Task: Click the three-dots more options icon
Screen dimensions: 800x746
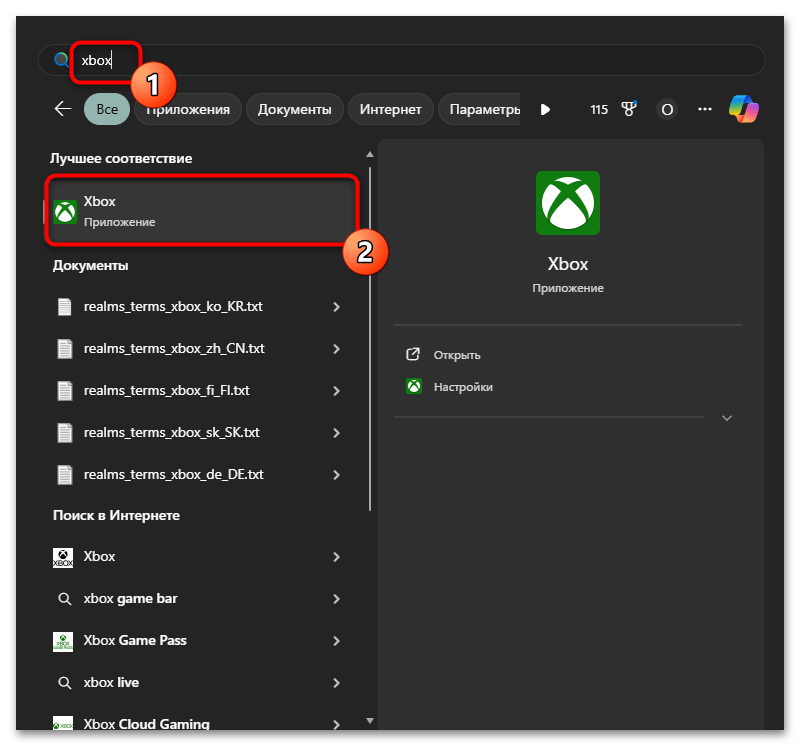Action: 705,109
